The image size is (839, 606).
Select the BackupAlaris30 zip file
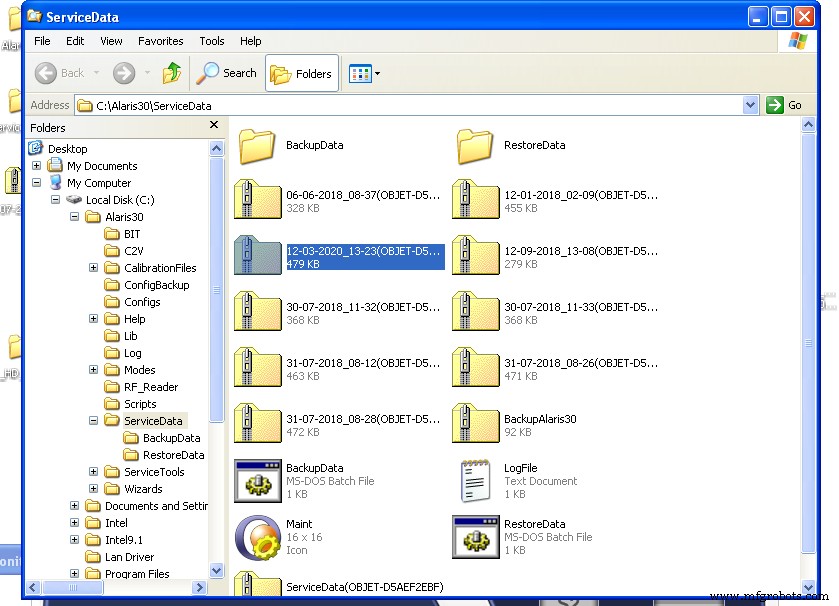475,425
